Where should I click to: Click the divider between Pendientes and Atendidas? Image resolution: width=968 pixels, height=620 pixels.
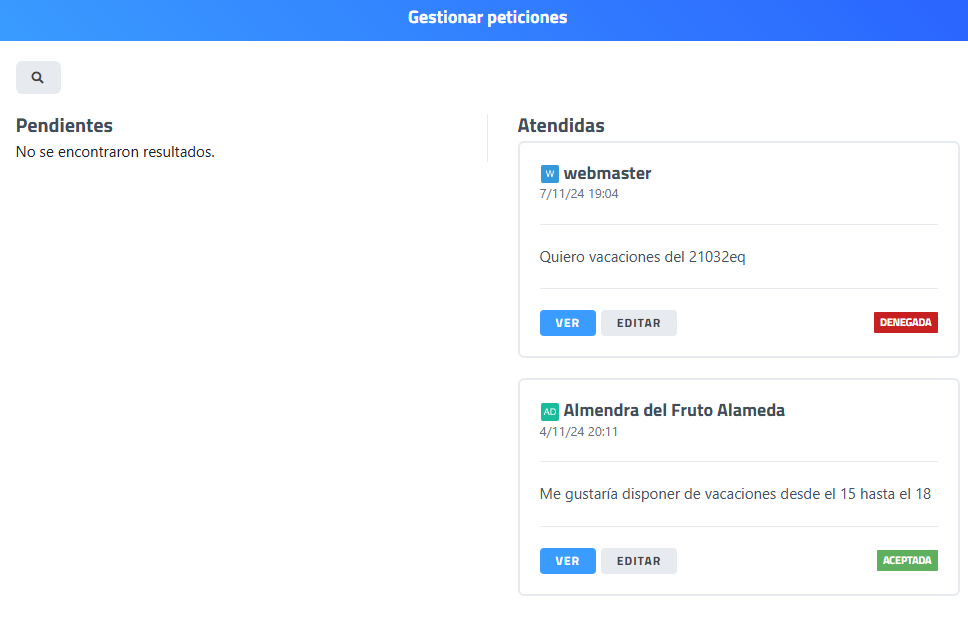tap(487, 138)
